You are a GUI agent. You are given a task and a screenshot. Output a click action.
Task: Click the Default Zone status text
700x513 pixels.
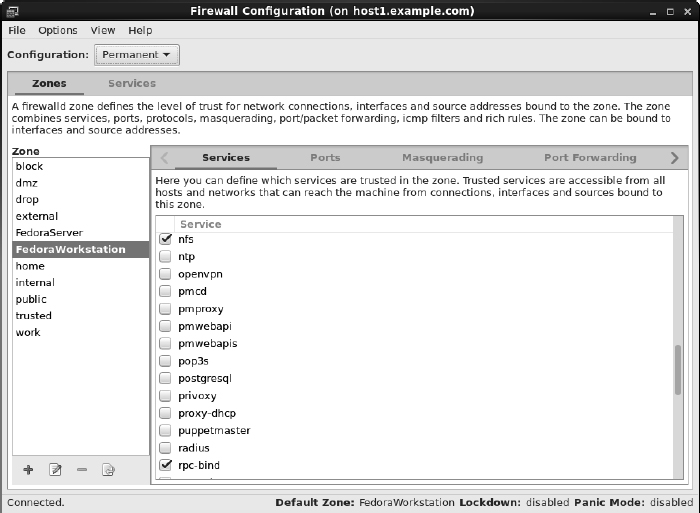tap(365, 502)
